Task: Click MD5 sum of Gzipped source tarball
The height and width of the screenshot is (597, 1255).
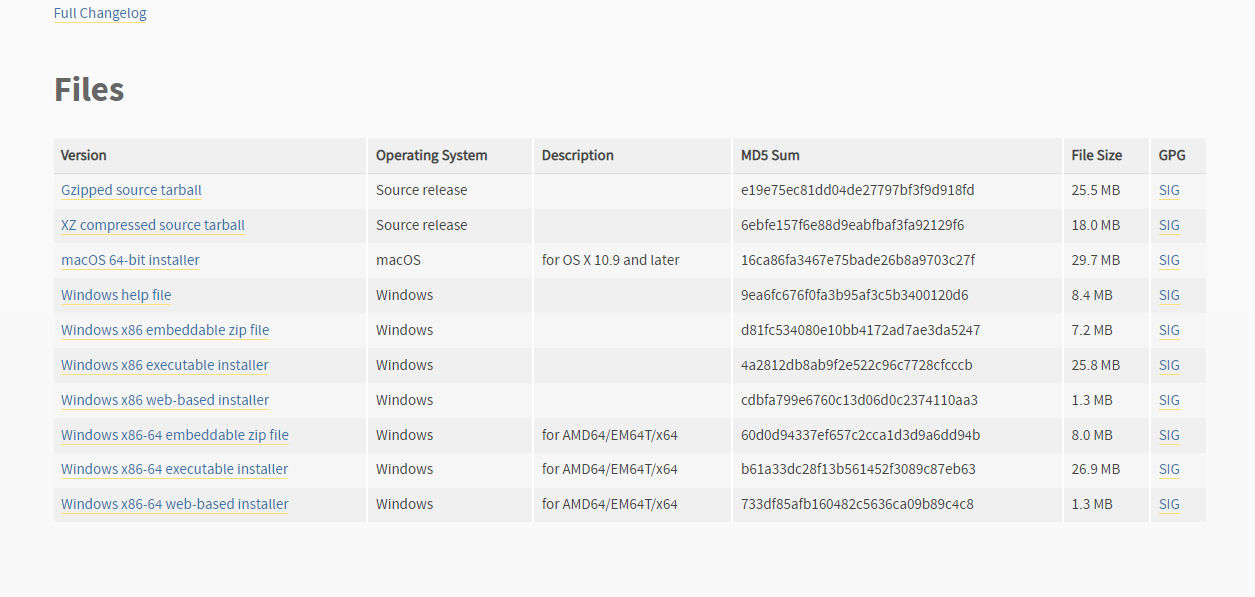Action: point(857,190)
